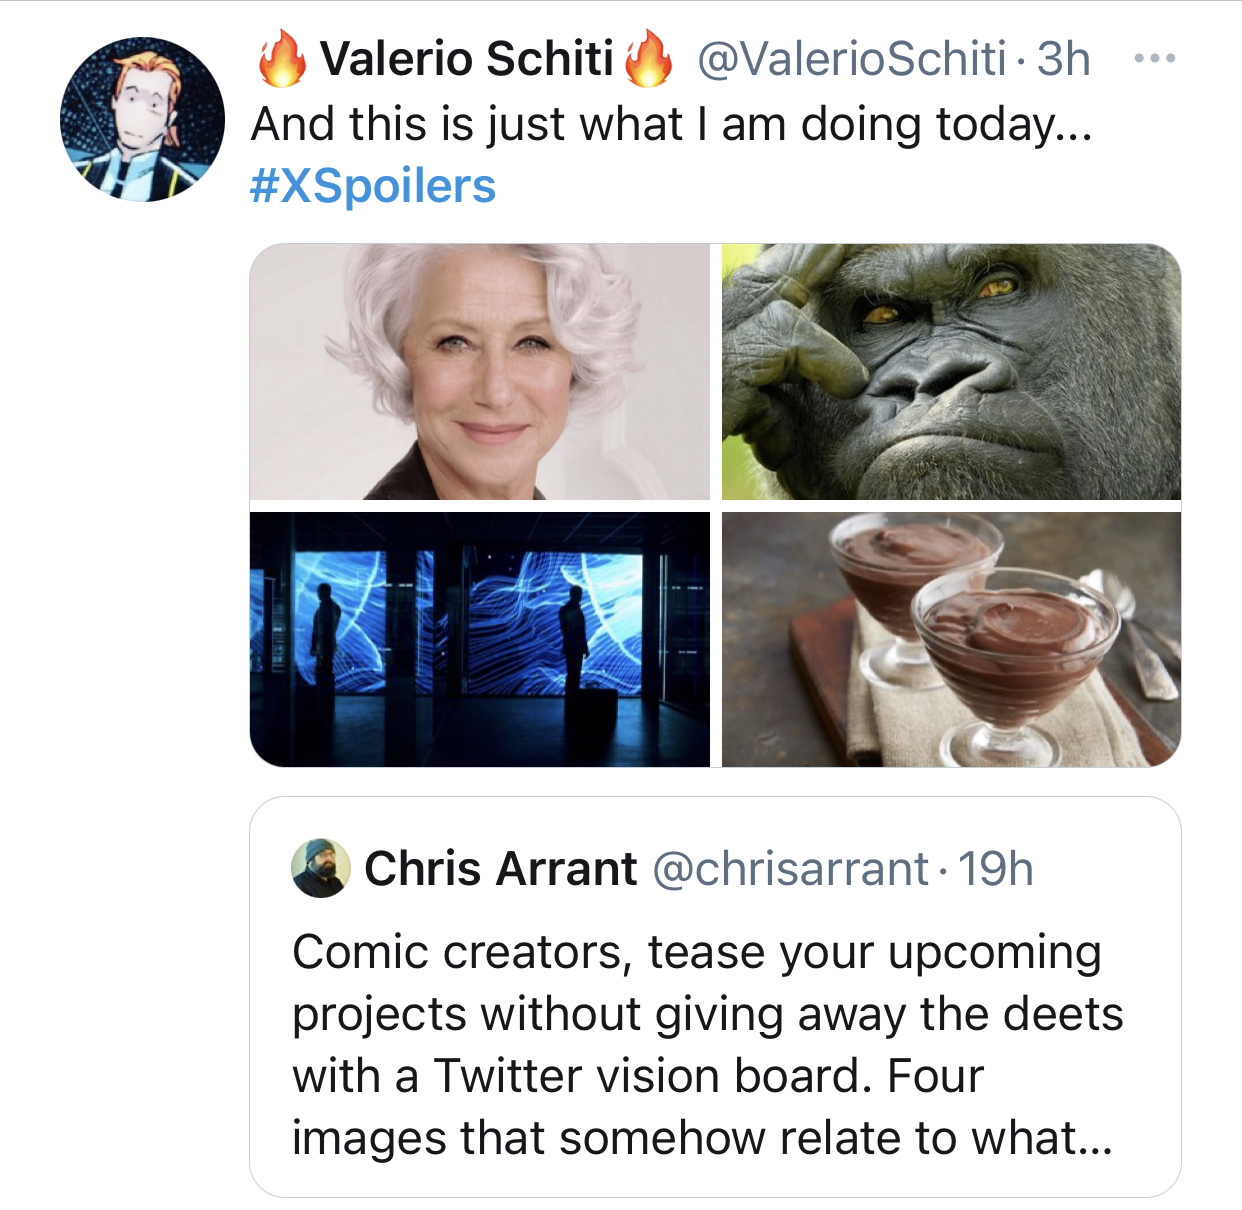This screenshot has height=1210, width=1242.
Task: Click the 3h tweet timestamp
Action: tap(1063, 59)
